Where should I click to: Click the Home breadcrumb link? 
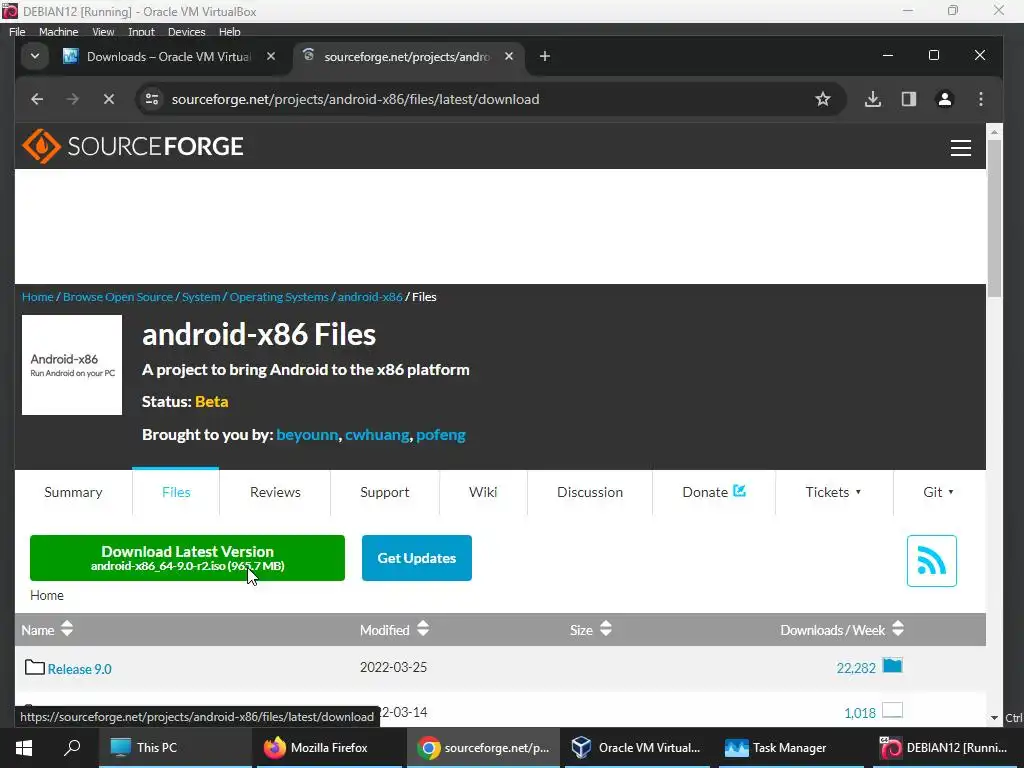click(37, 296)
